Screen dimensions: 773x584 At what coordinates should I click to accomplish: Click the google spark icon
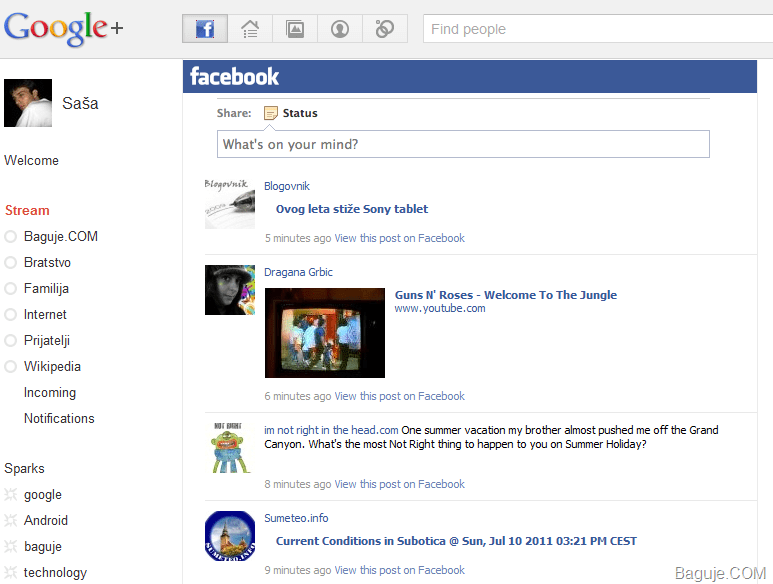click(x=10, y=494)
